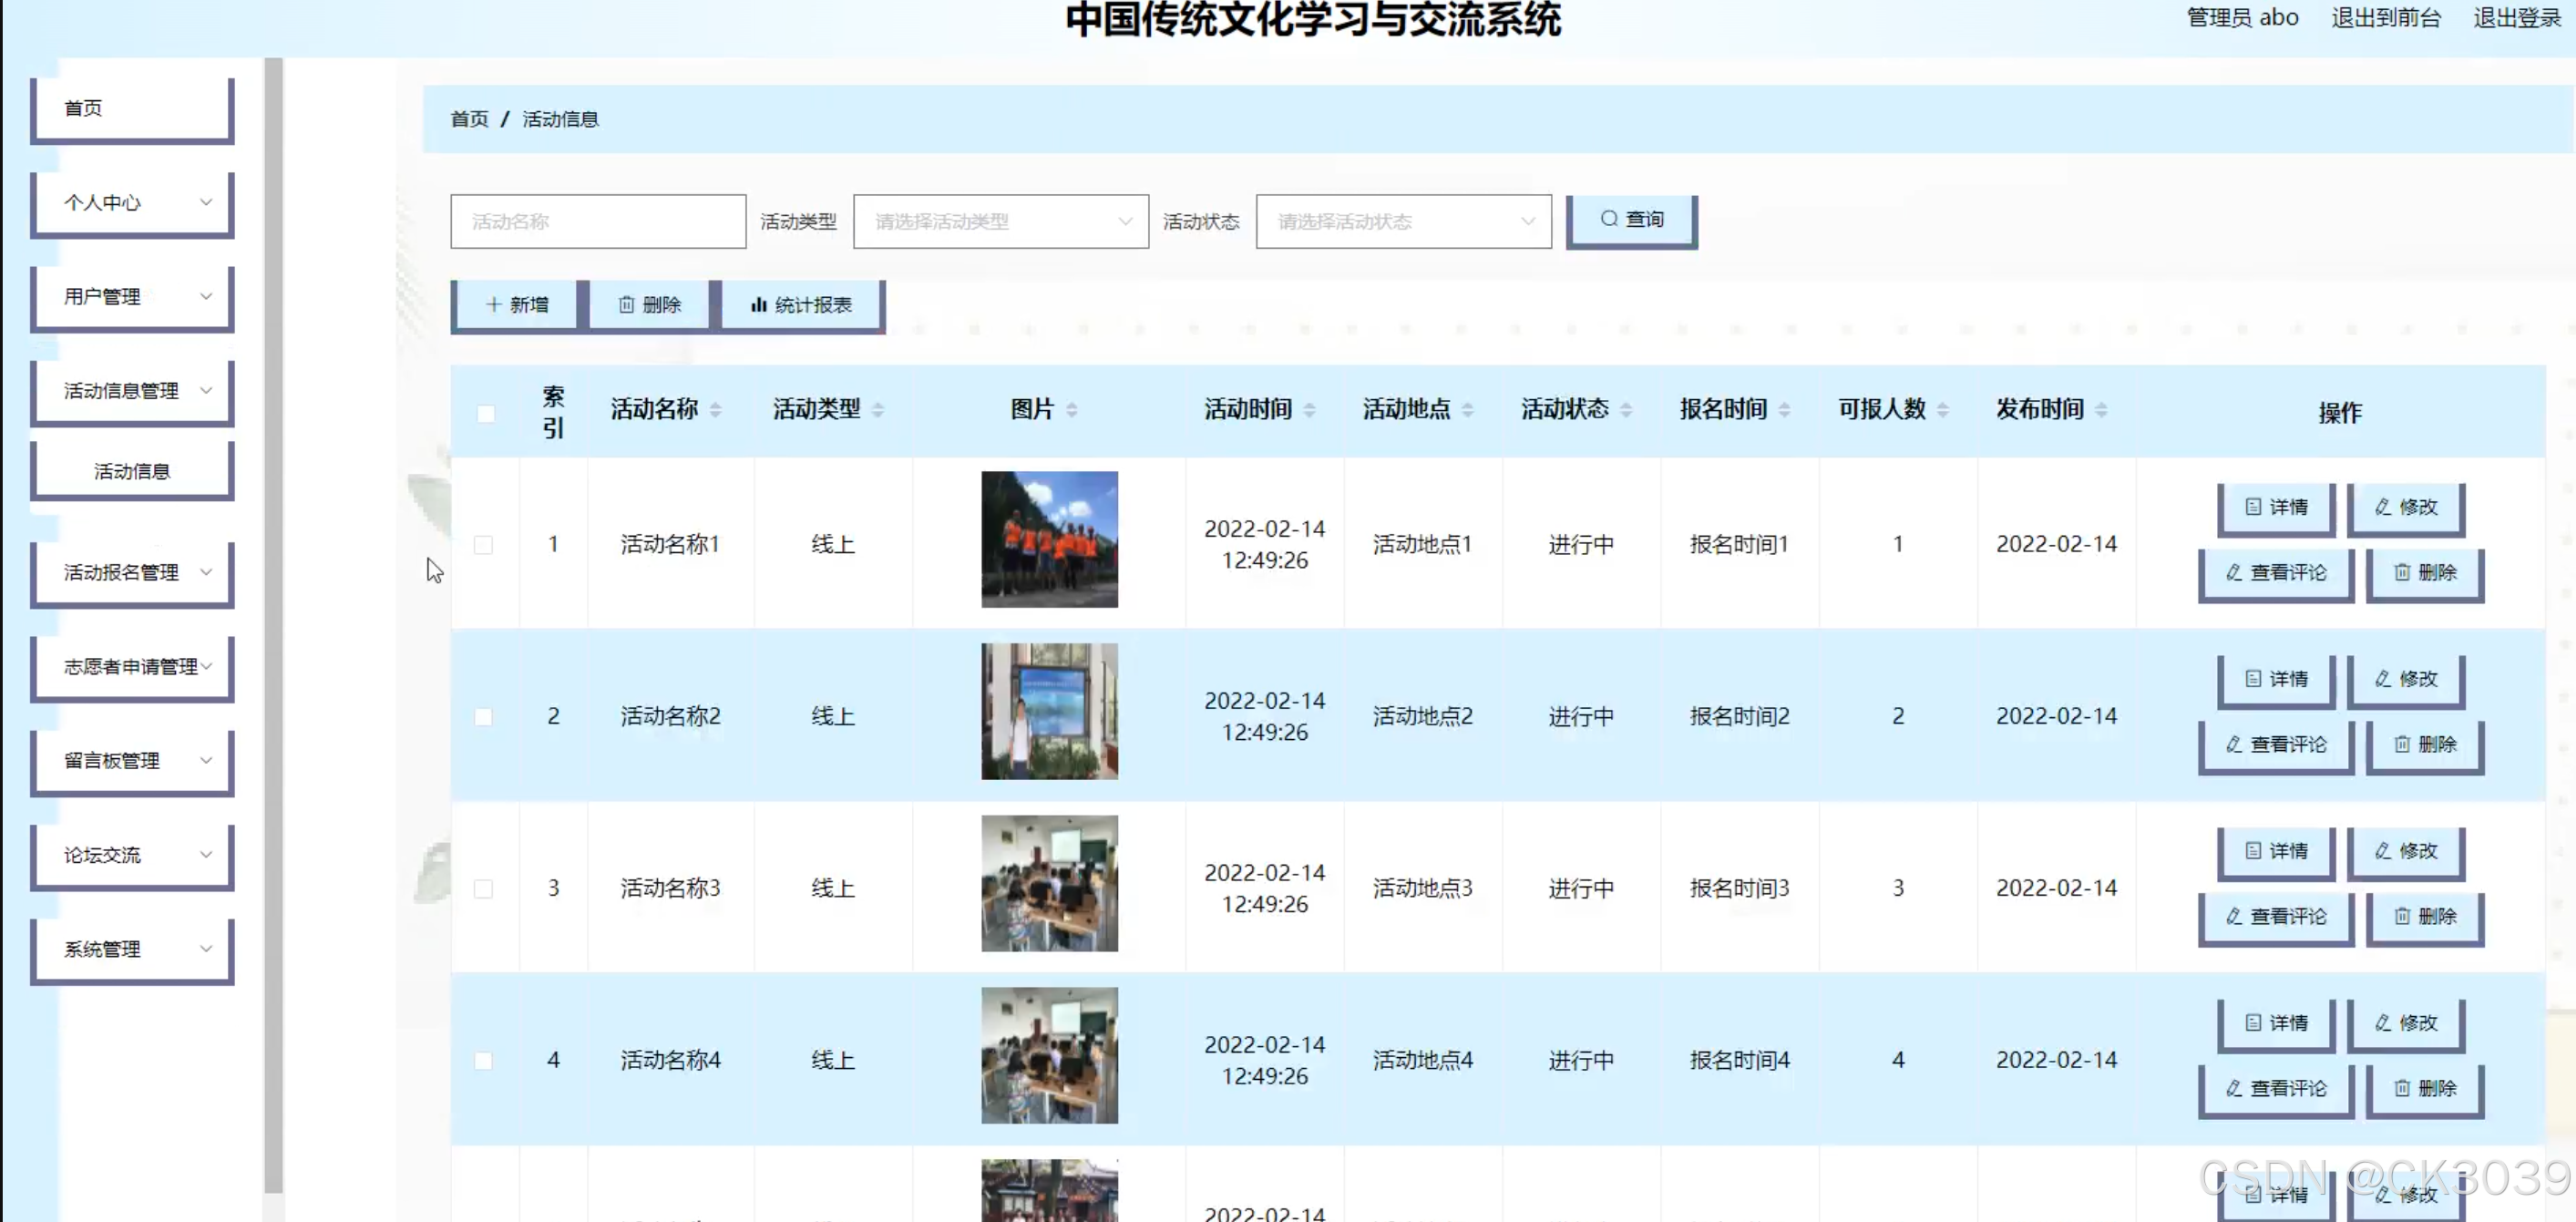Screen dimensions: 2576x1222
Task: Select the checkbox for row 活动名称3
Action: [483, 889]
